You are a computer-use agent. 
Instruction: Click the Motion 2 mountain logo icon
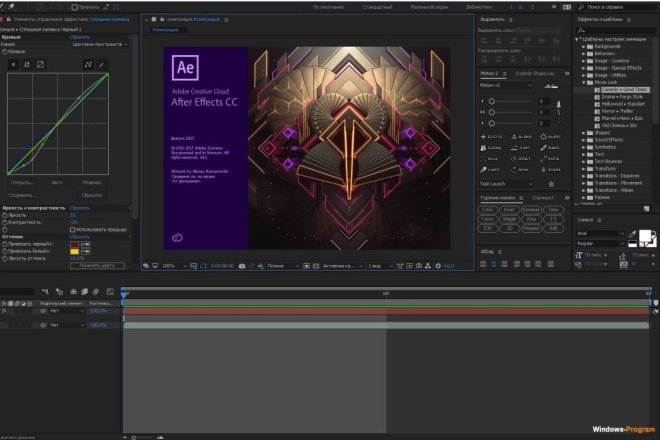coord(551,86)
